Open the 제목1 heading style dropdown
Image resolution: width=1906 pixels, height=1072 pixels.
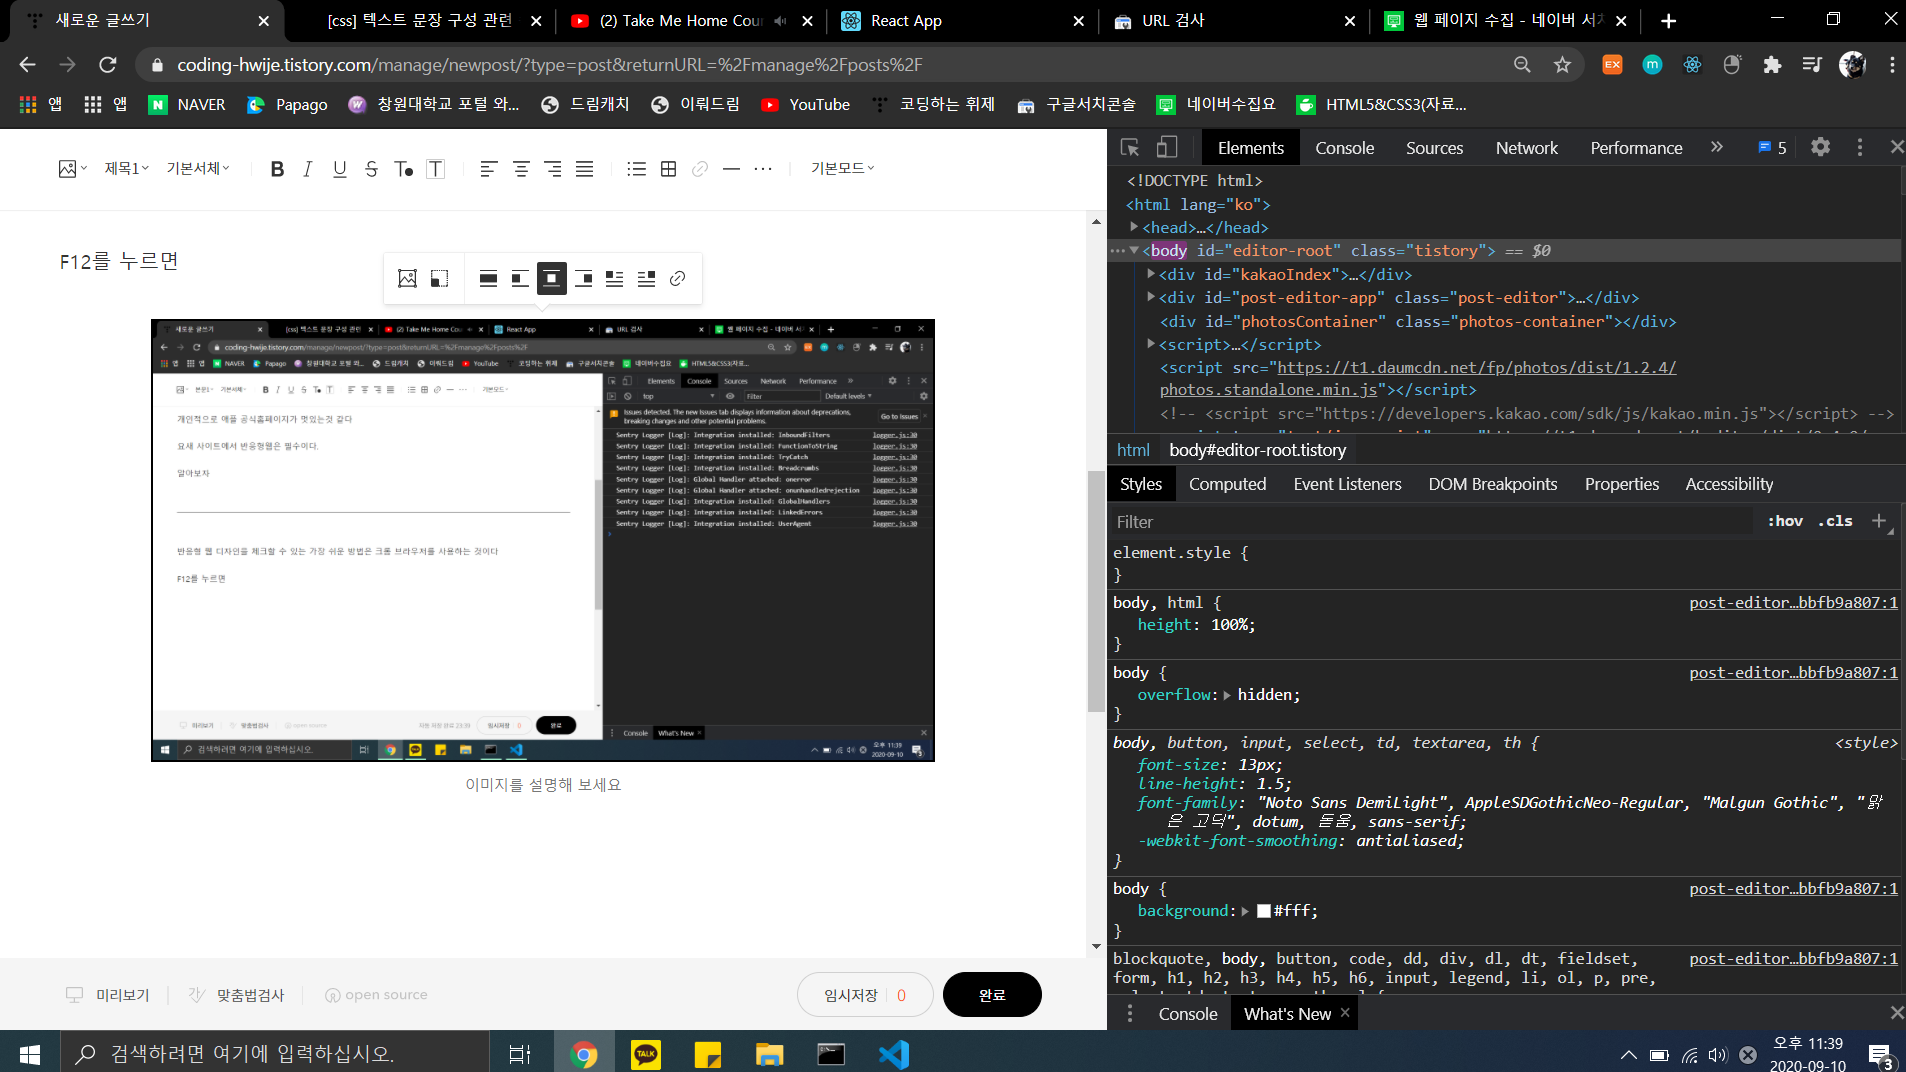pyautogui.click(x=127, y=169)
